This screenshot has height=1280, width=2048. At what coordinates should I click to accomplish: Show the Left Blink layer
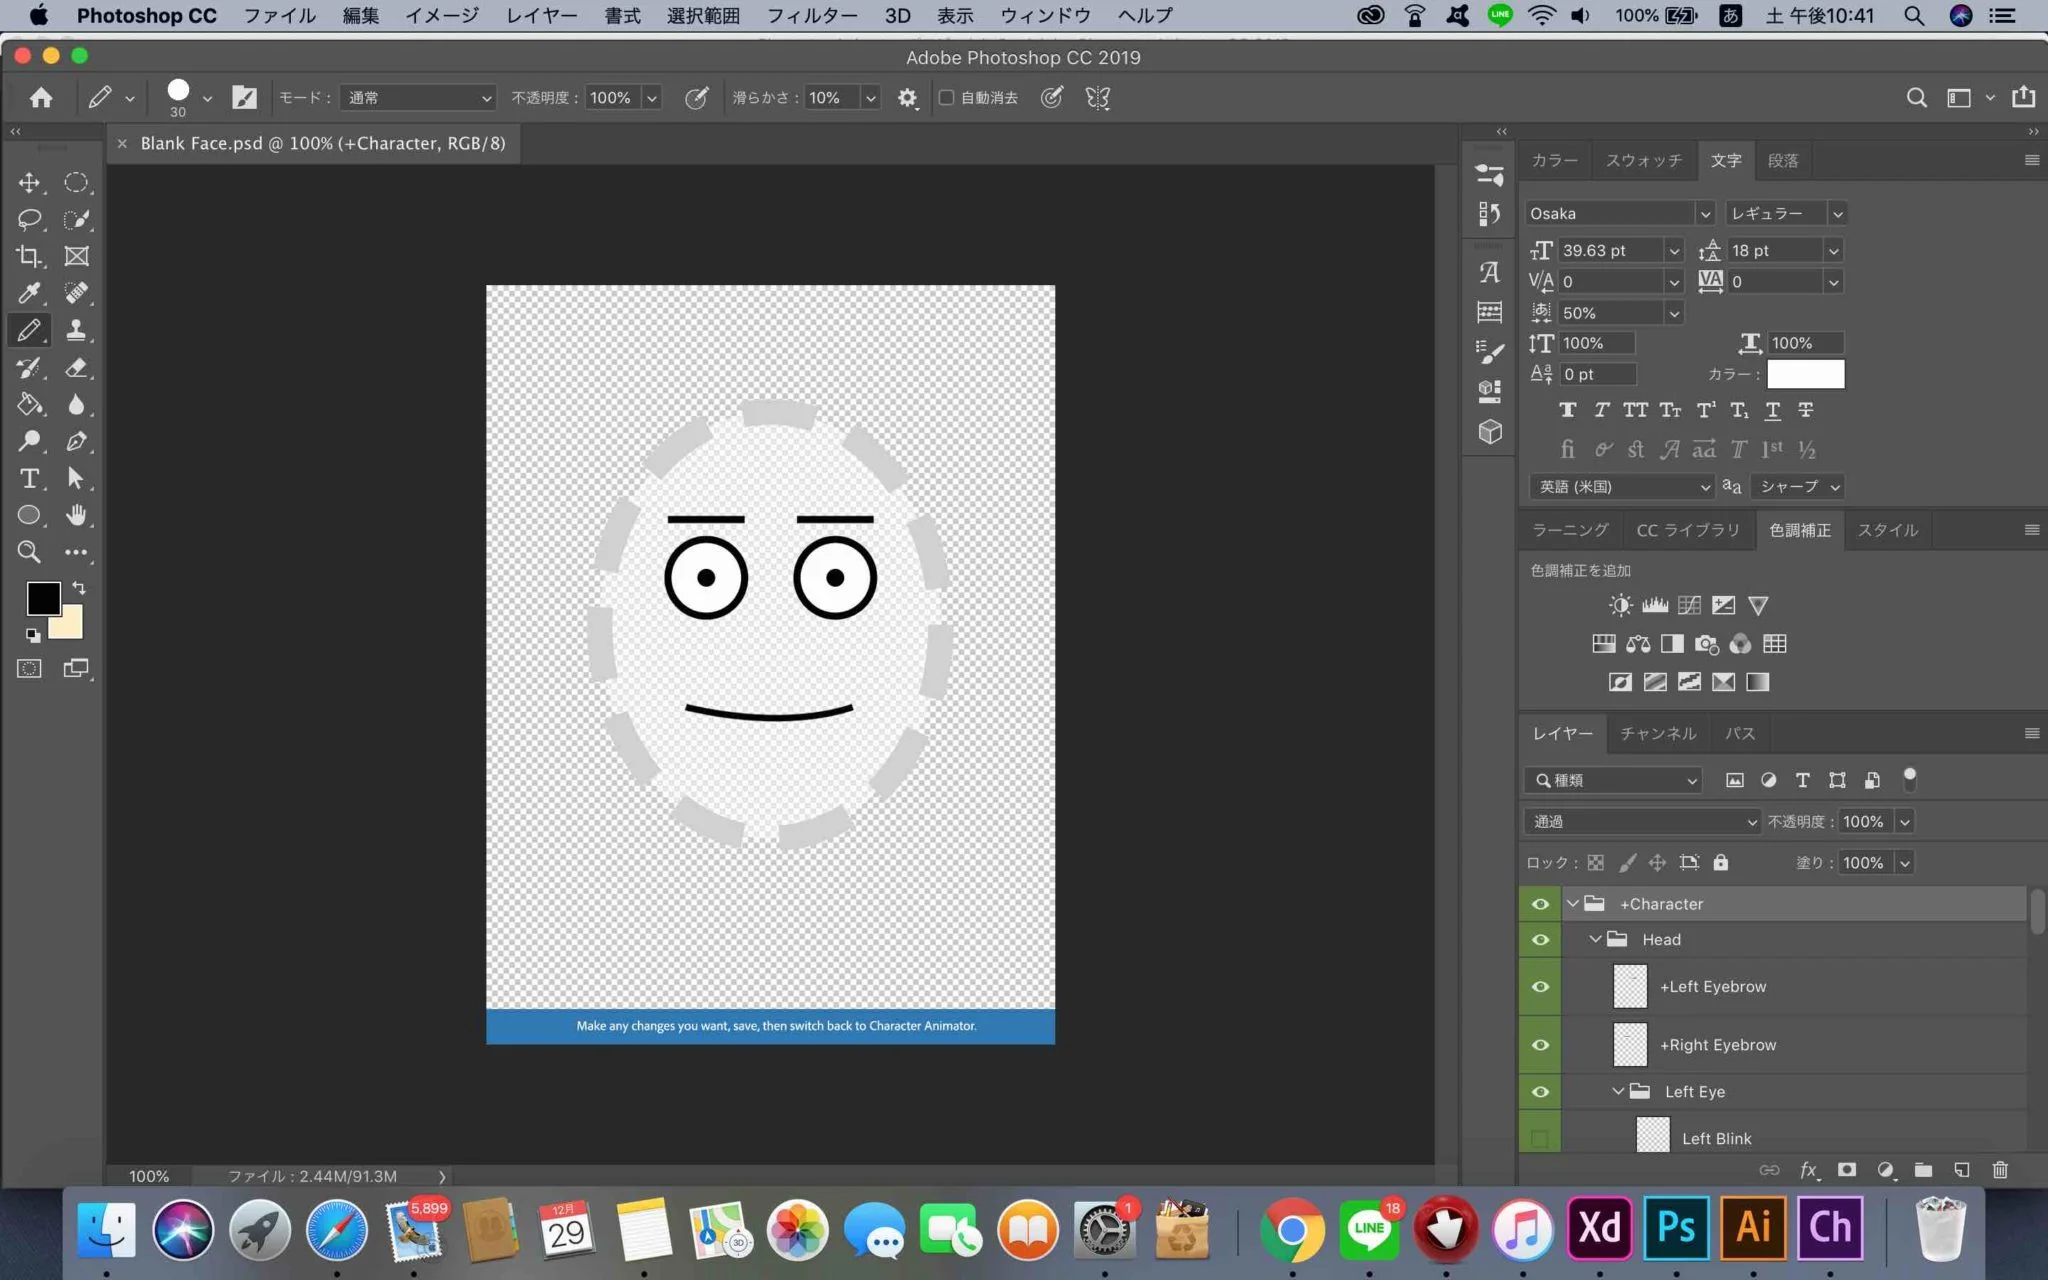click(x=1540, y=1138)
